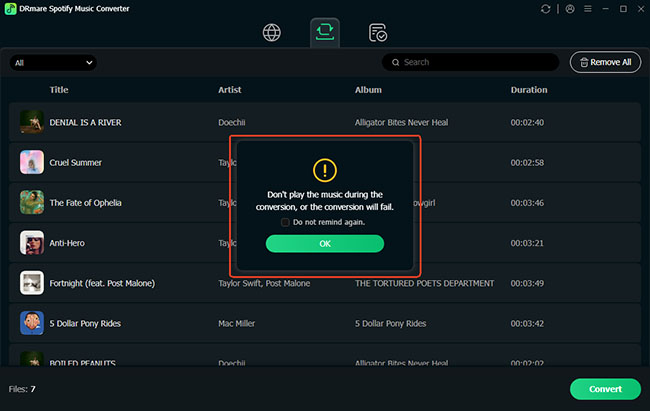Click album Alligator Bites Never Heal in first row
The image size is (650, 411).
(401, 122)
